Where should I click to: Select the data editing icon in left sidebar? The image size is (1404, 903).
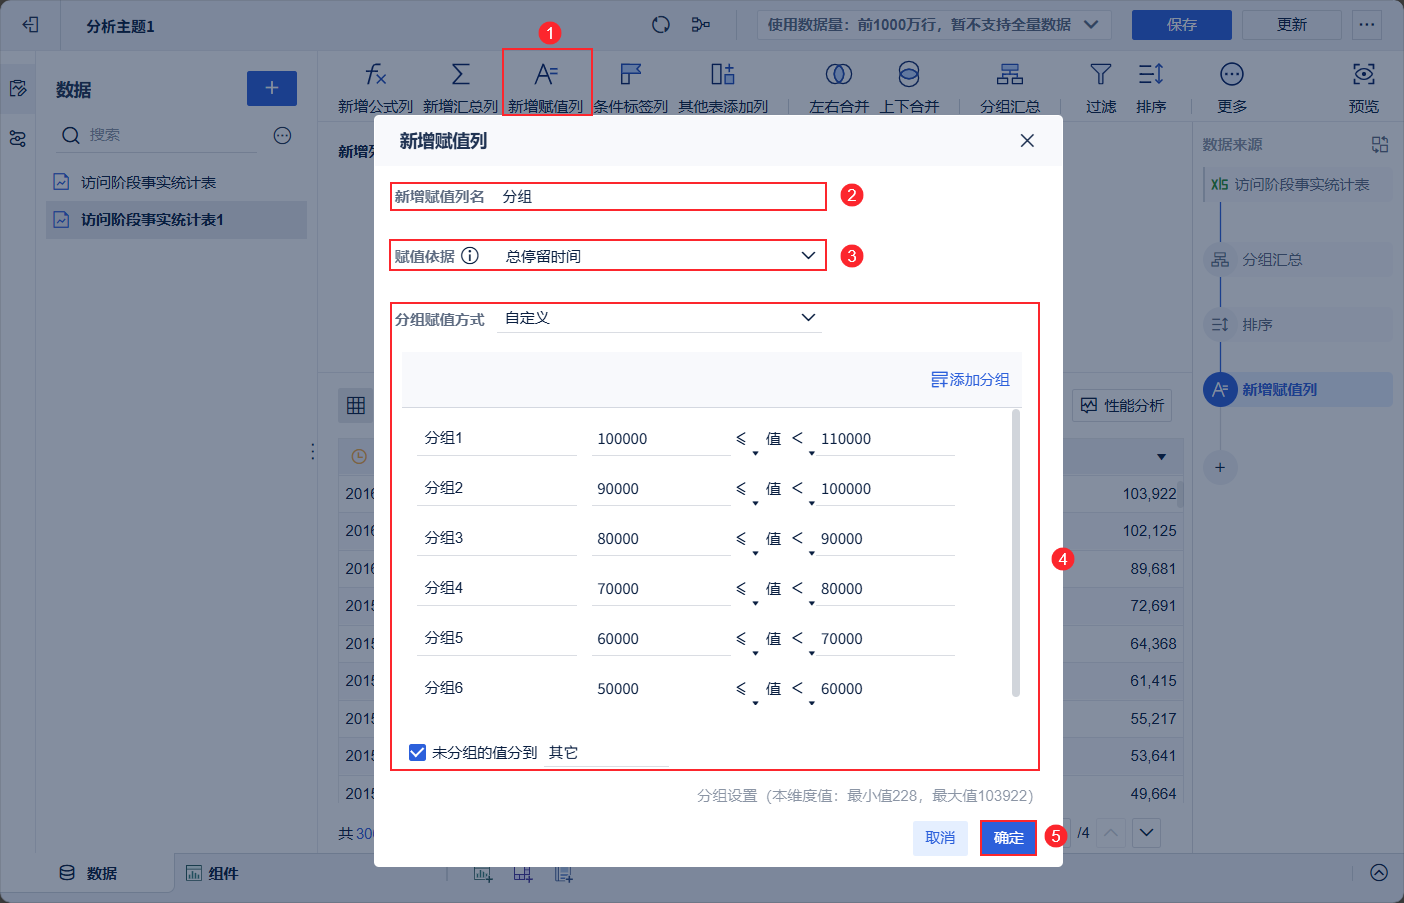coord(18,89)
